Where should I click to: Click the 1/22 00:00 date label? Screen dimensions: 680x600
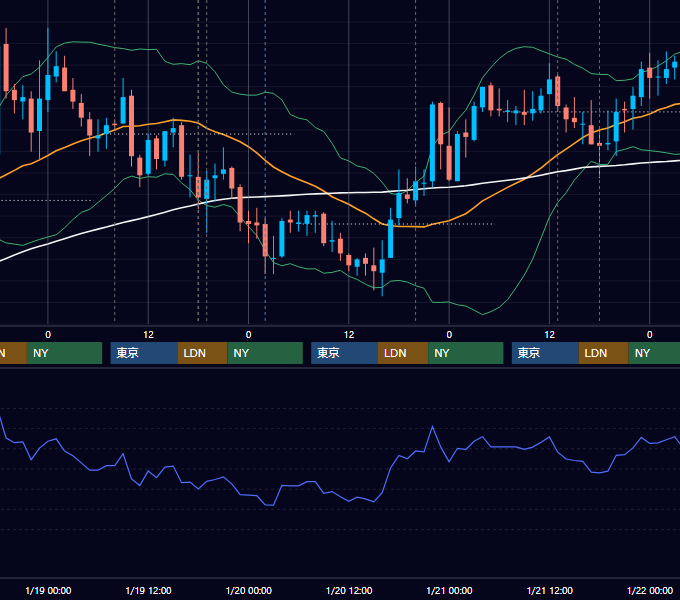pos(650,590)
